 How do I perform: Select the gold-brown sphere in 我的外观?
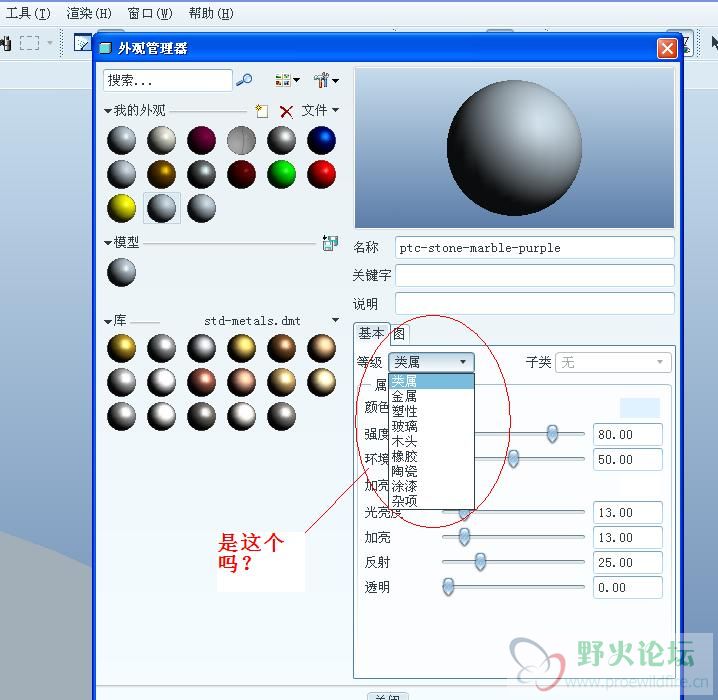(161, 174)
